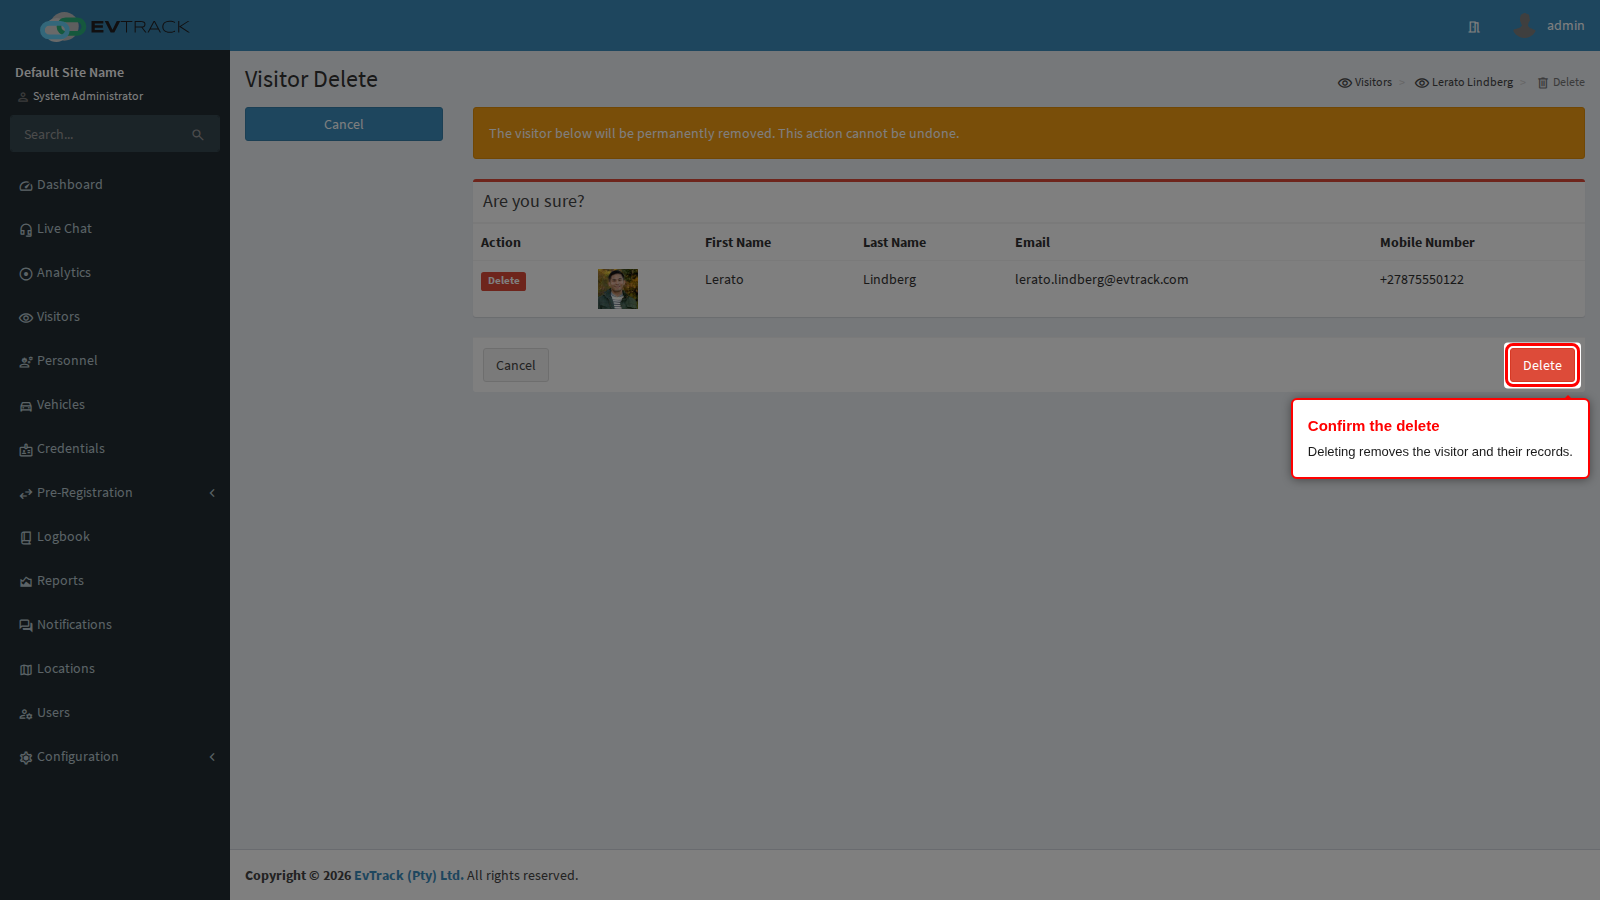Click the Visitors eye icon in sidebar
Screen dimensions: 1600x900
(x=26, y=318)
